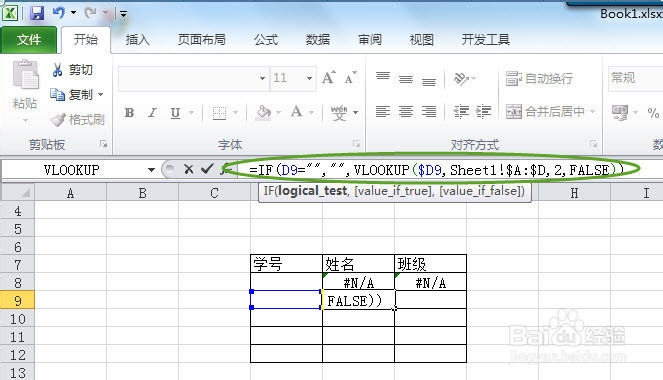This screenshot has height=380, width=663.
Task: Click the Increase Indent icon
Action: 483,112
